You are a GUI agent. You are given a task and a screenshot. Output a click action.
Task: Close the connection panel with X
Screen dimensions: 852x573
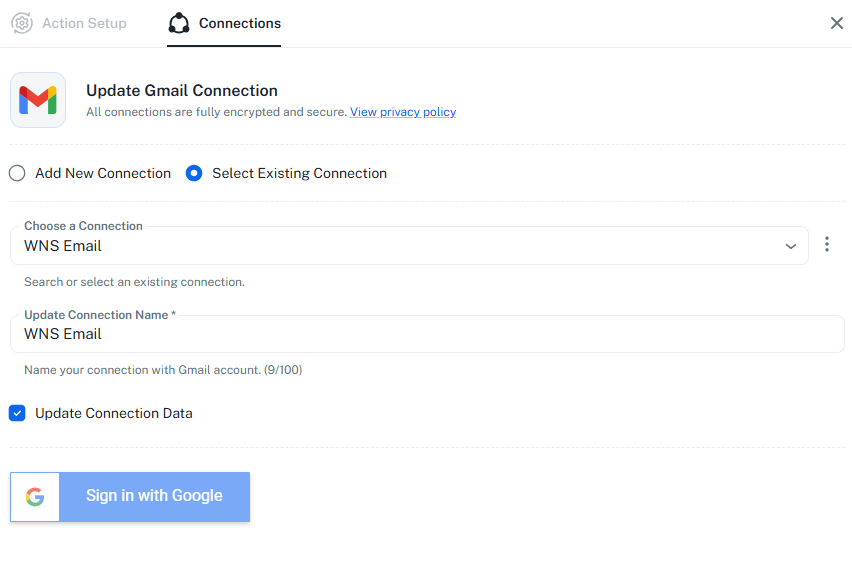click(837, 23)
